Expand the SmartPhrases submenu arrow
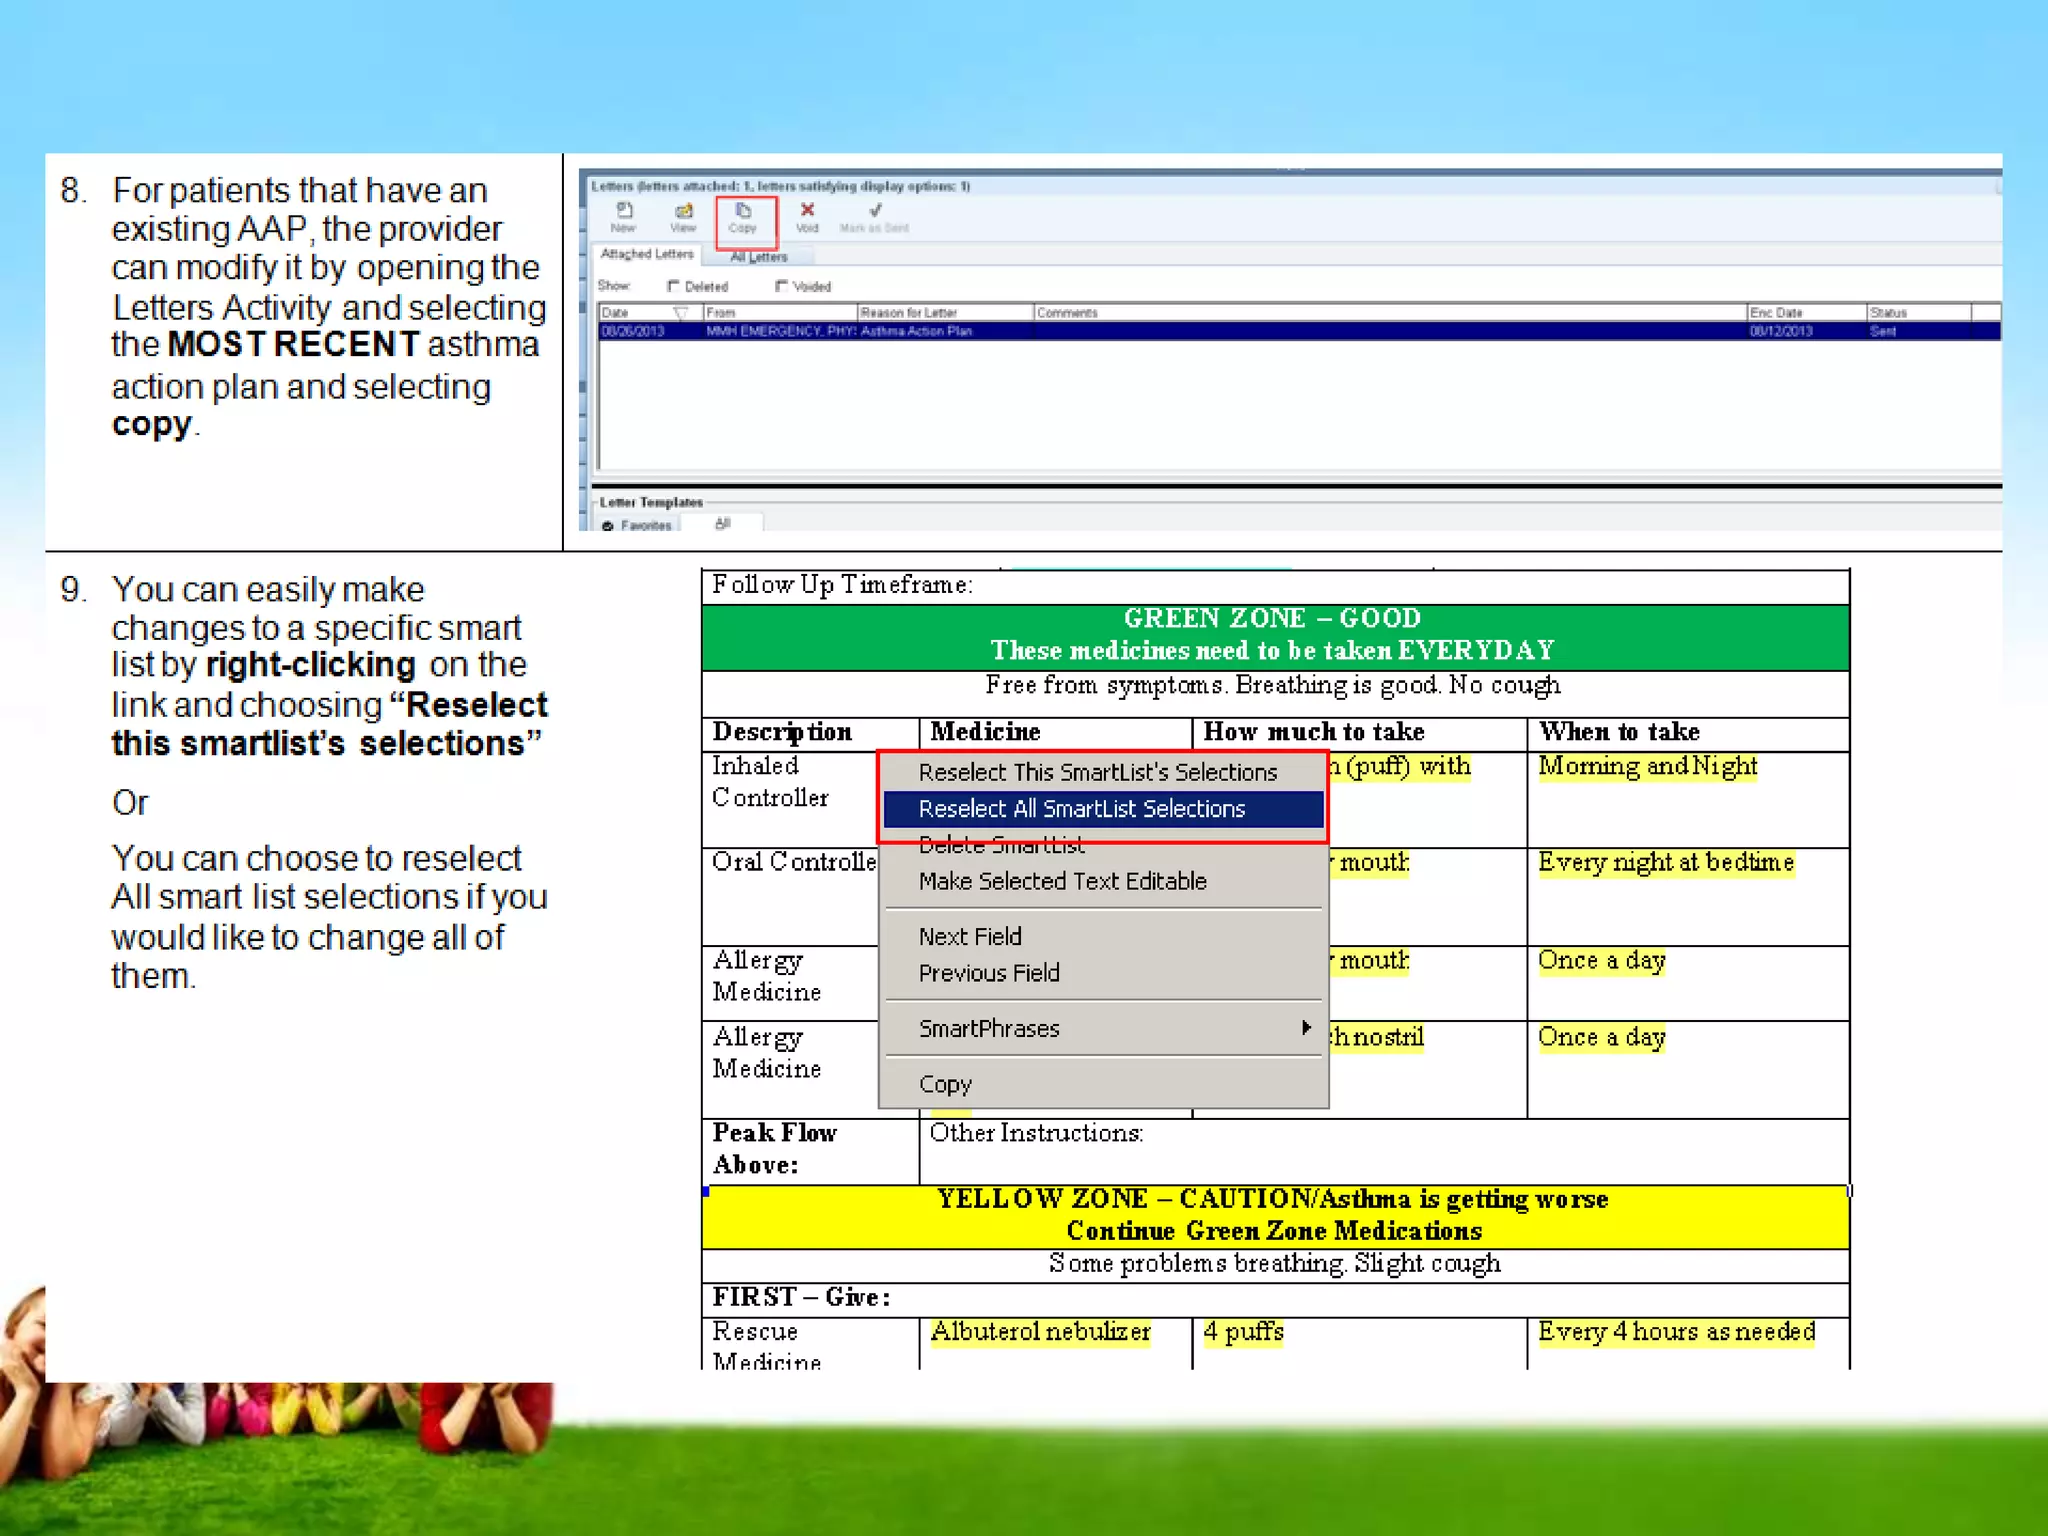 [1306, 1028]
